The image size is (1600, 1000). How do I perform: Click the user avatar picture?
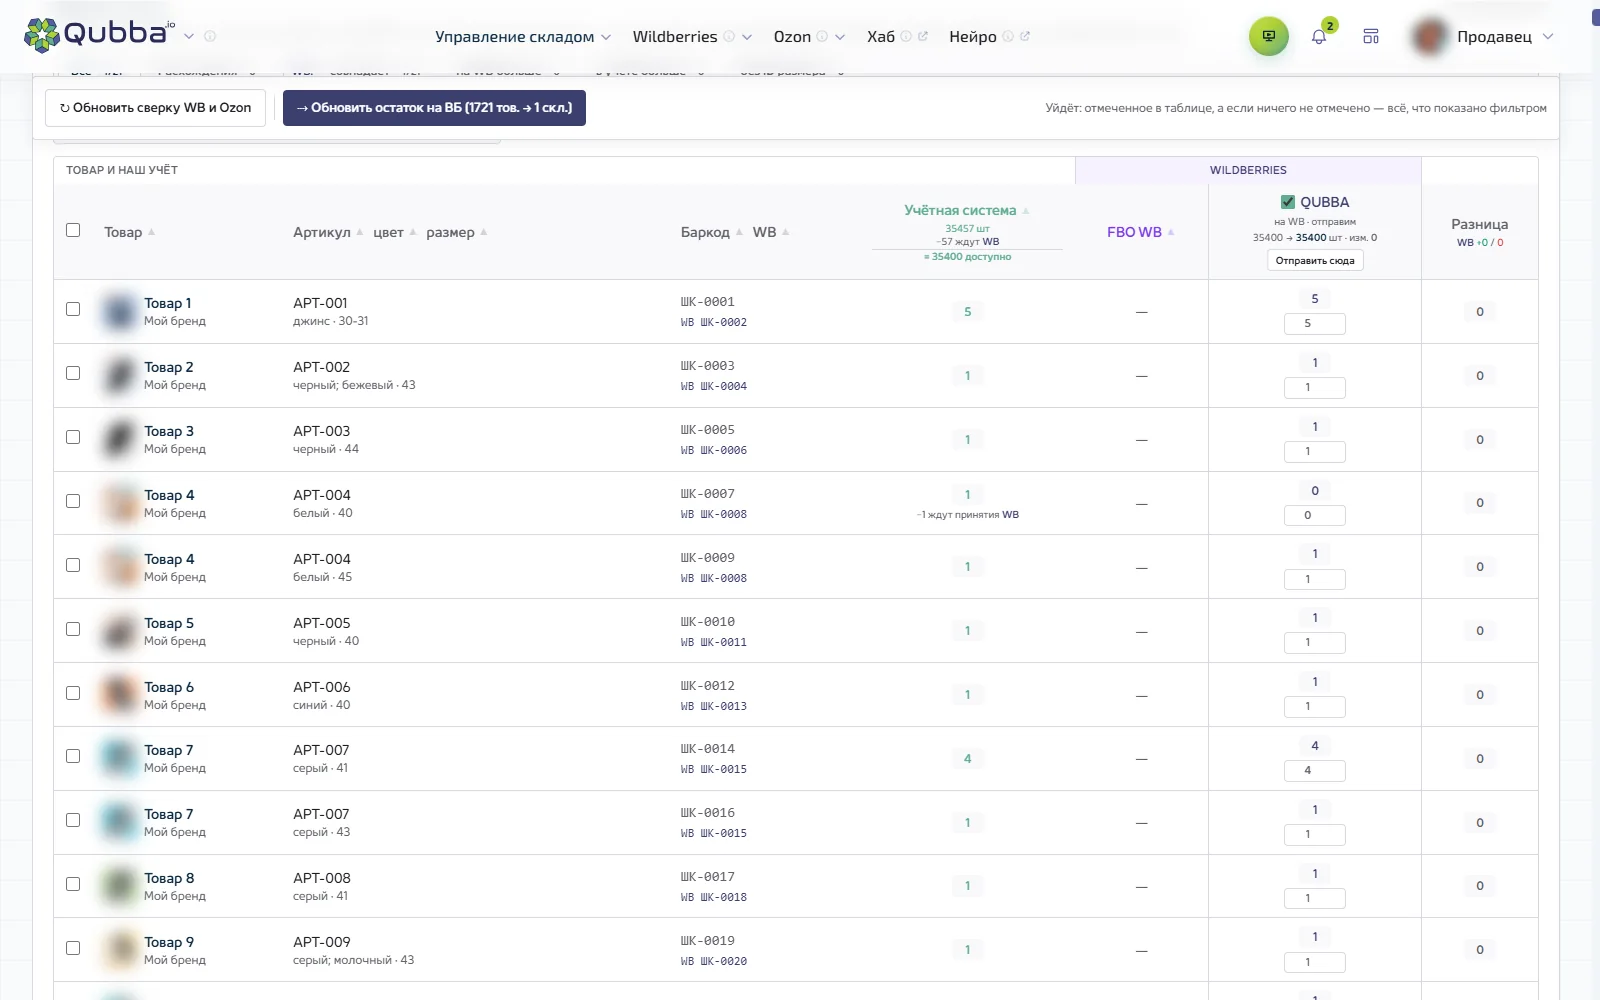coord(1430,36)
